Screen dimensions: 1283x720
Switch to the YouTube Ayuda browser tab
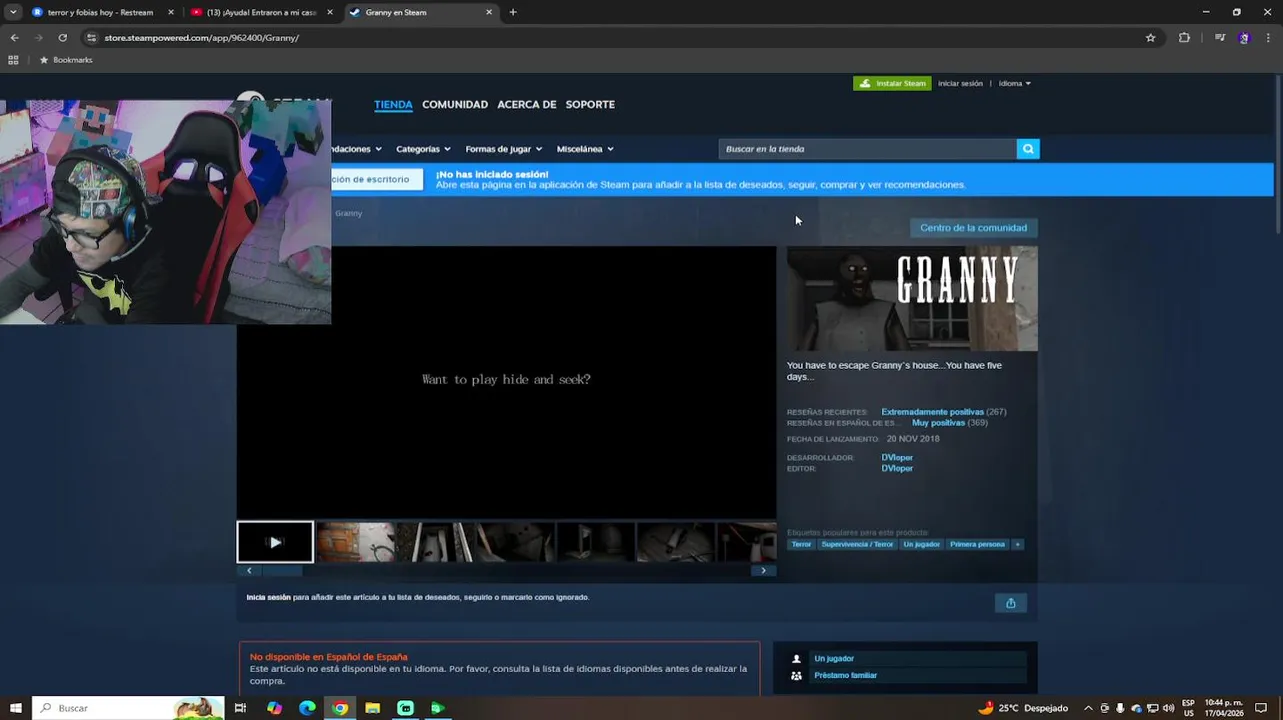(x=260, y=12)
